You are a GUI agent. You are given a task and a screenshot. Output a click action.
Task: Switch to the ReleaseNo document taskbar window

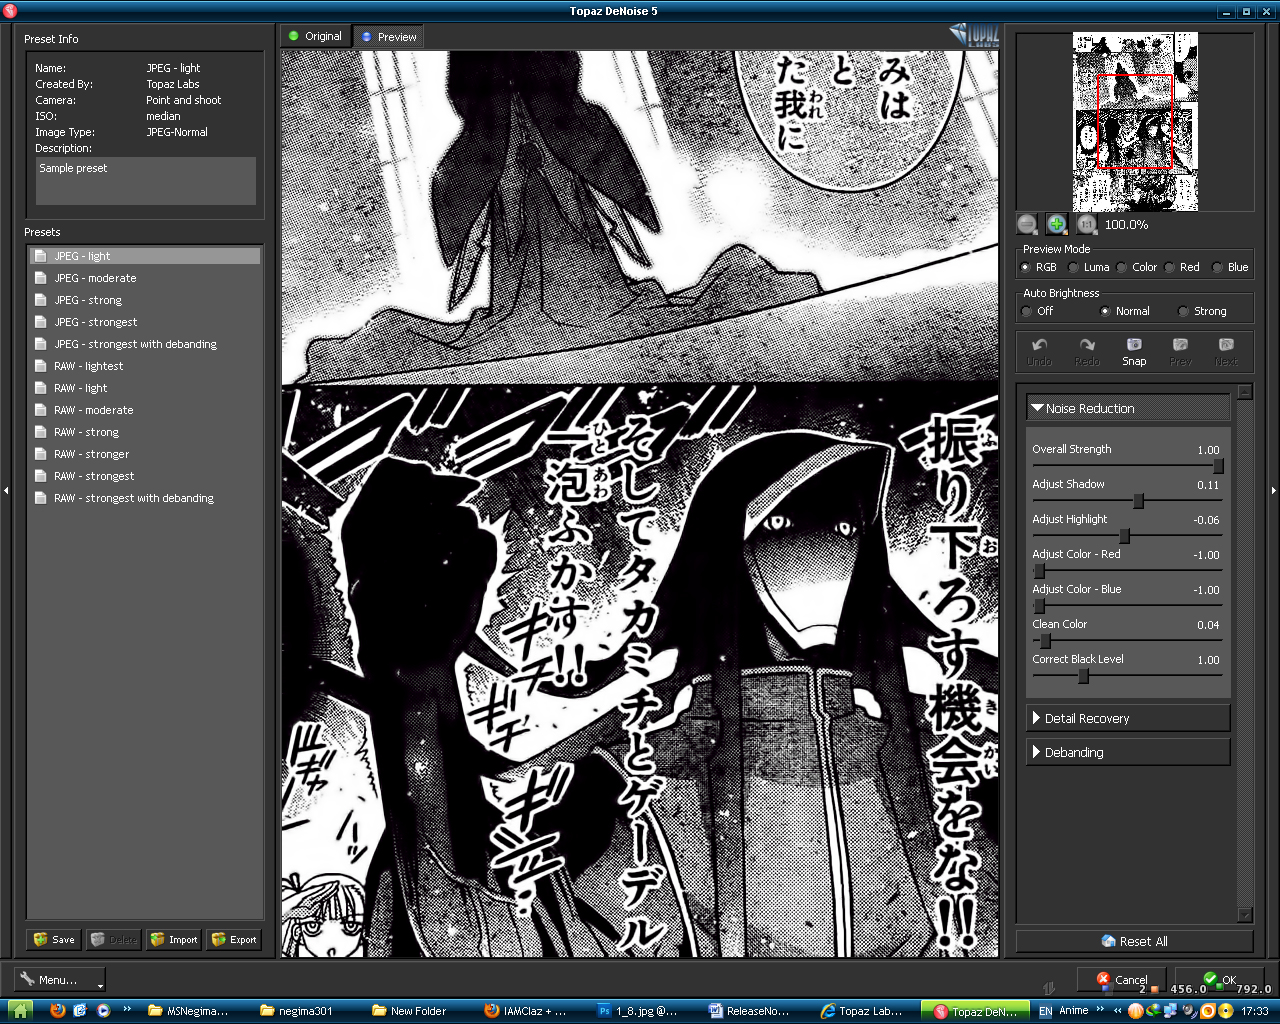pyautogui.click(x=750, y=1011)
